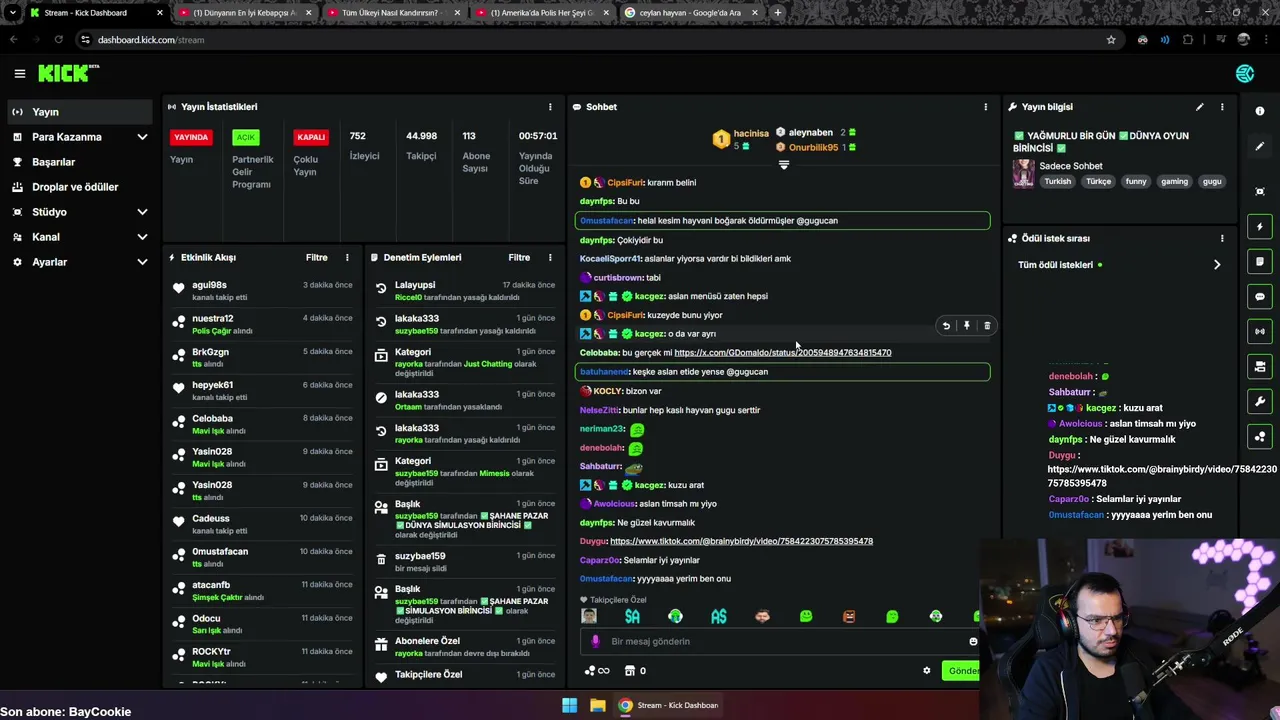
Task: Open the shop icon showing 0
Action: click(x=635, y=671)
